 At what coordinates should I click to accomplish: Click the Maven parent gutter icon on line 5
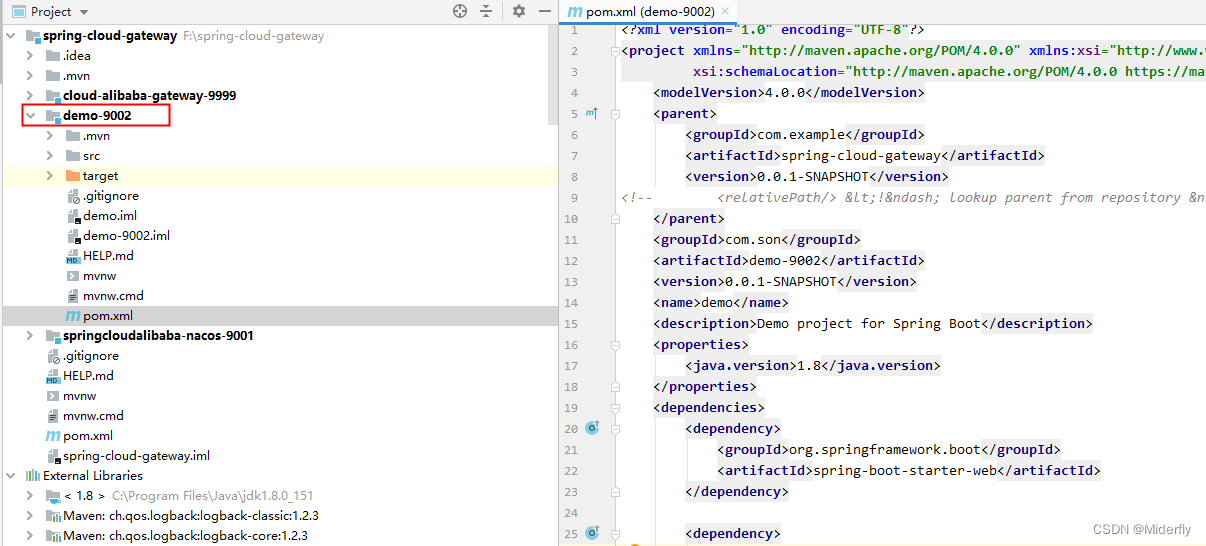click(x=591, y=114)
